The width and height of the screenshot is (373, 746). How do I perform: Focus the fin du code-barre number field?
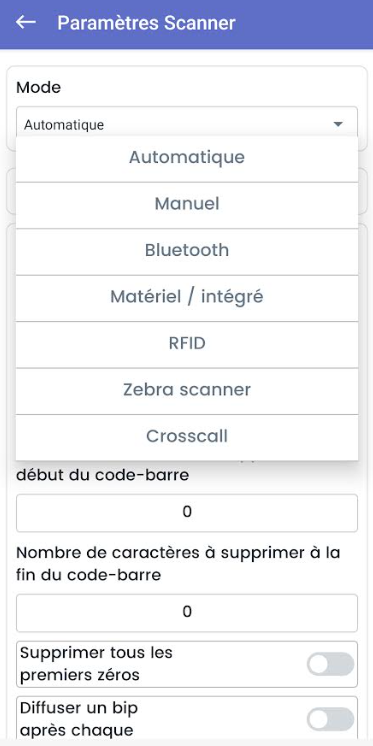[x=186, y=613]
